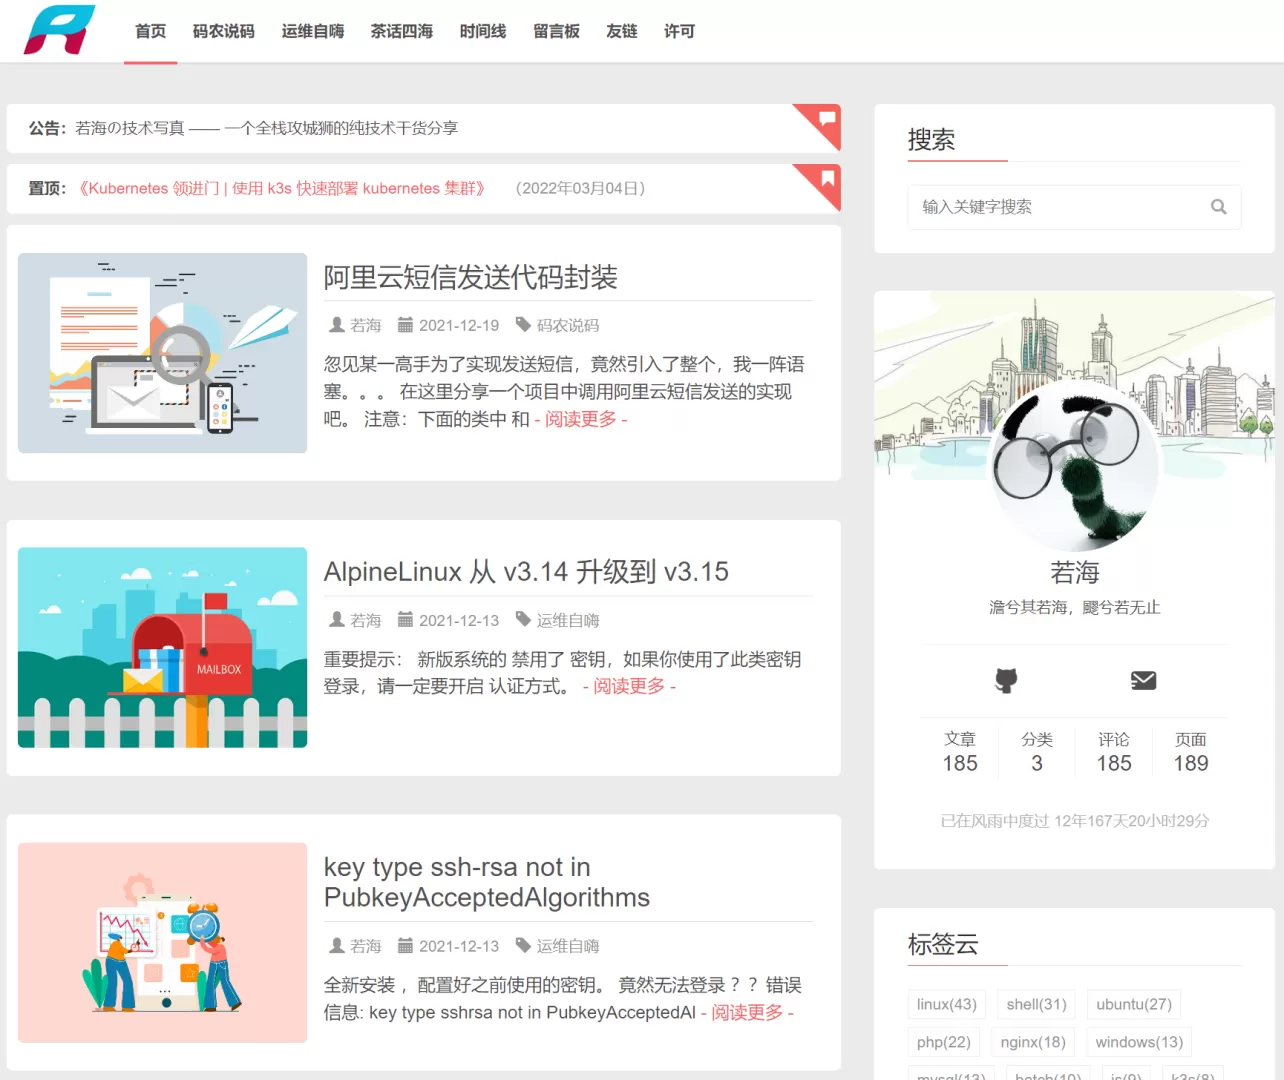Click the mailbox thumbnail of AlpineLinux post

[162, 647]
